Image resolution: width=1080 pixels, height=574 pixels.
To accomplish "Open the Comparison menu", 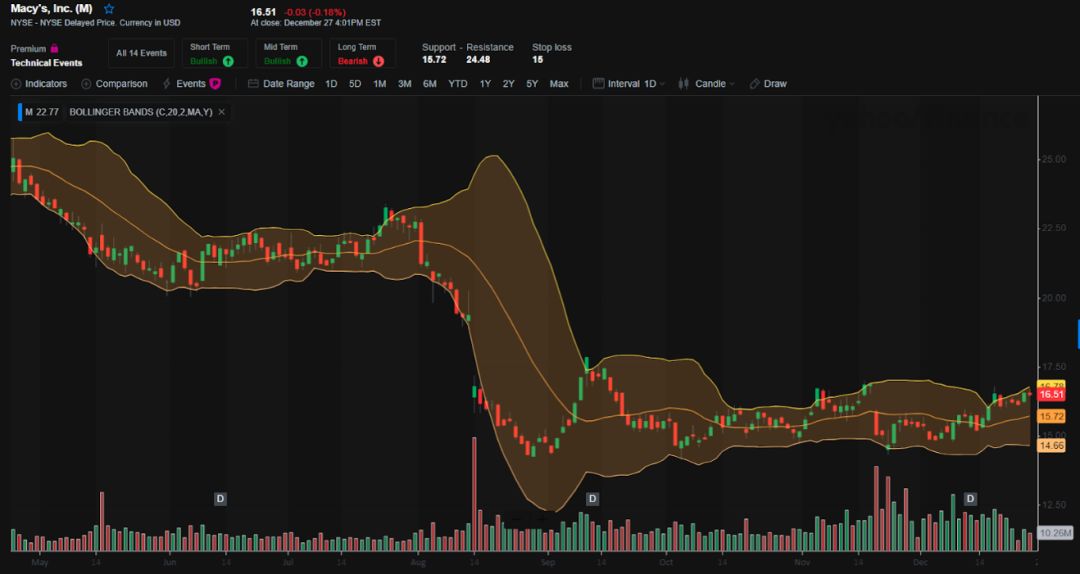I will tap(114, 84).
